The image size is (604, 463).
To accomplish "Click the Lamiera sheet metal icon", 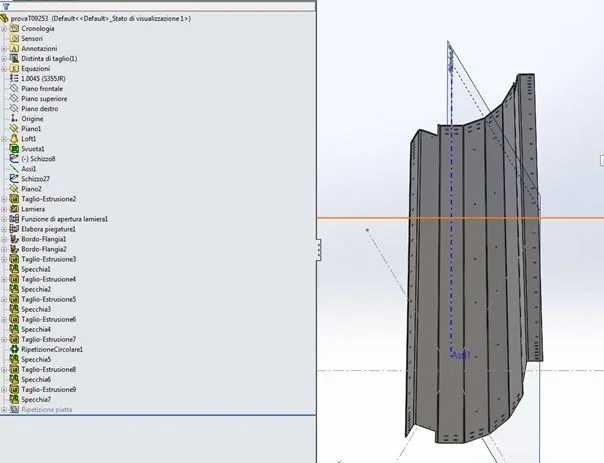I will point(14,209).
